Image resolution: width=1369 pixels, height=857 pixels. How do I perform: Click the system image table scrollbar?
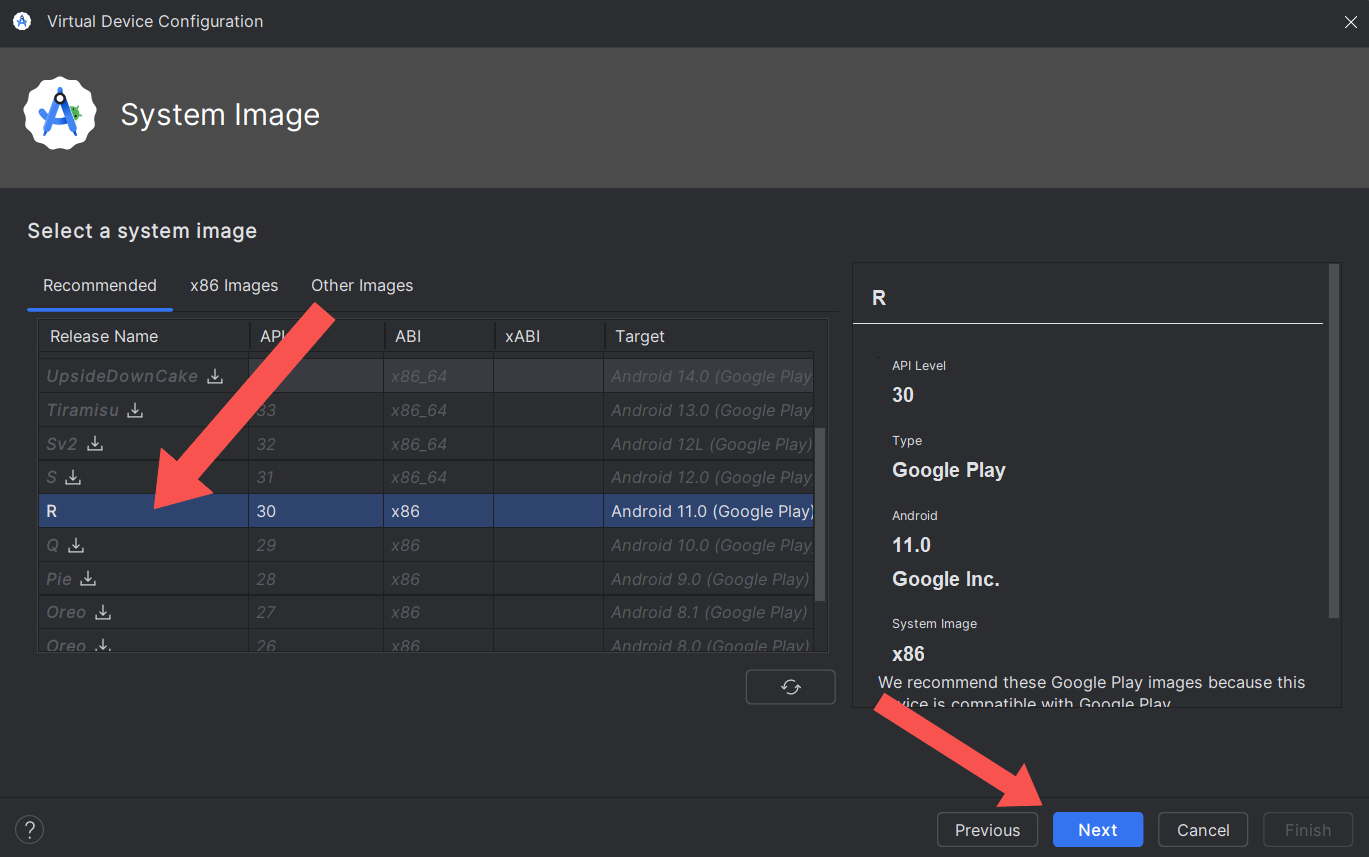click(821, 514)
